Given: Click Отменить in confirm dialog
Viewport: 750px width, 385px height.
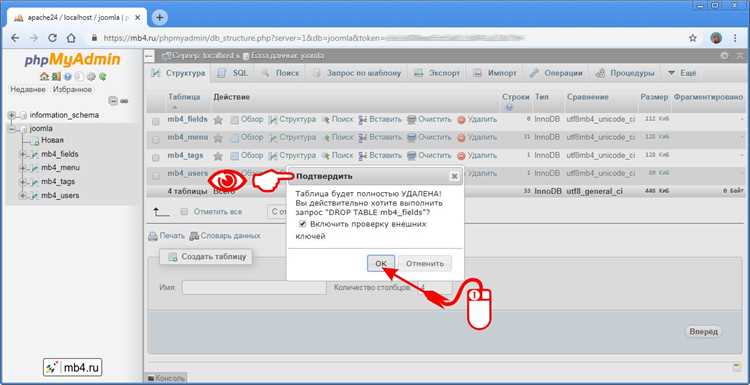Looking at the screenshot, I should pos(425,264).
